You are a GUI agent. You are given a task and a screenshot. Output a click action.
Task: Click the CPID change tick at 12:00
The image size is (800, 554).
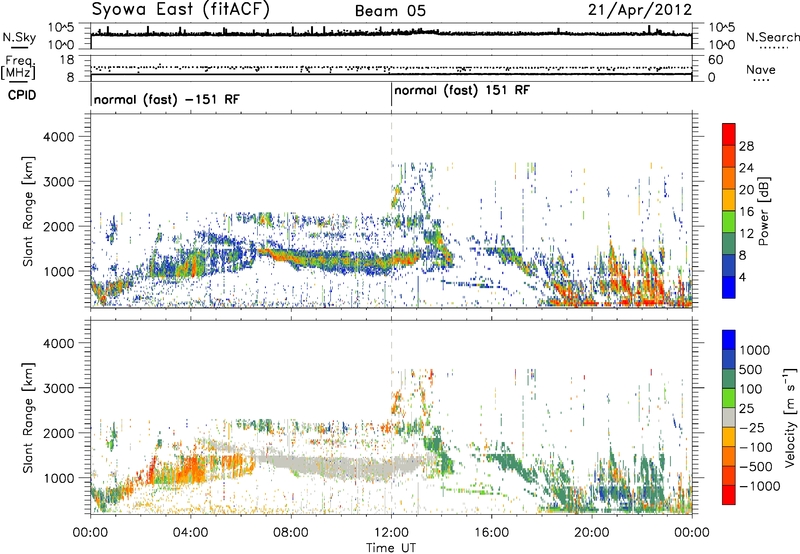[391, 94]
